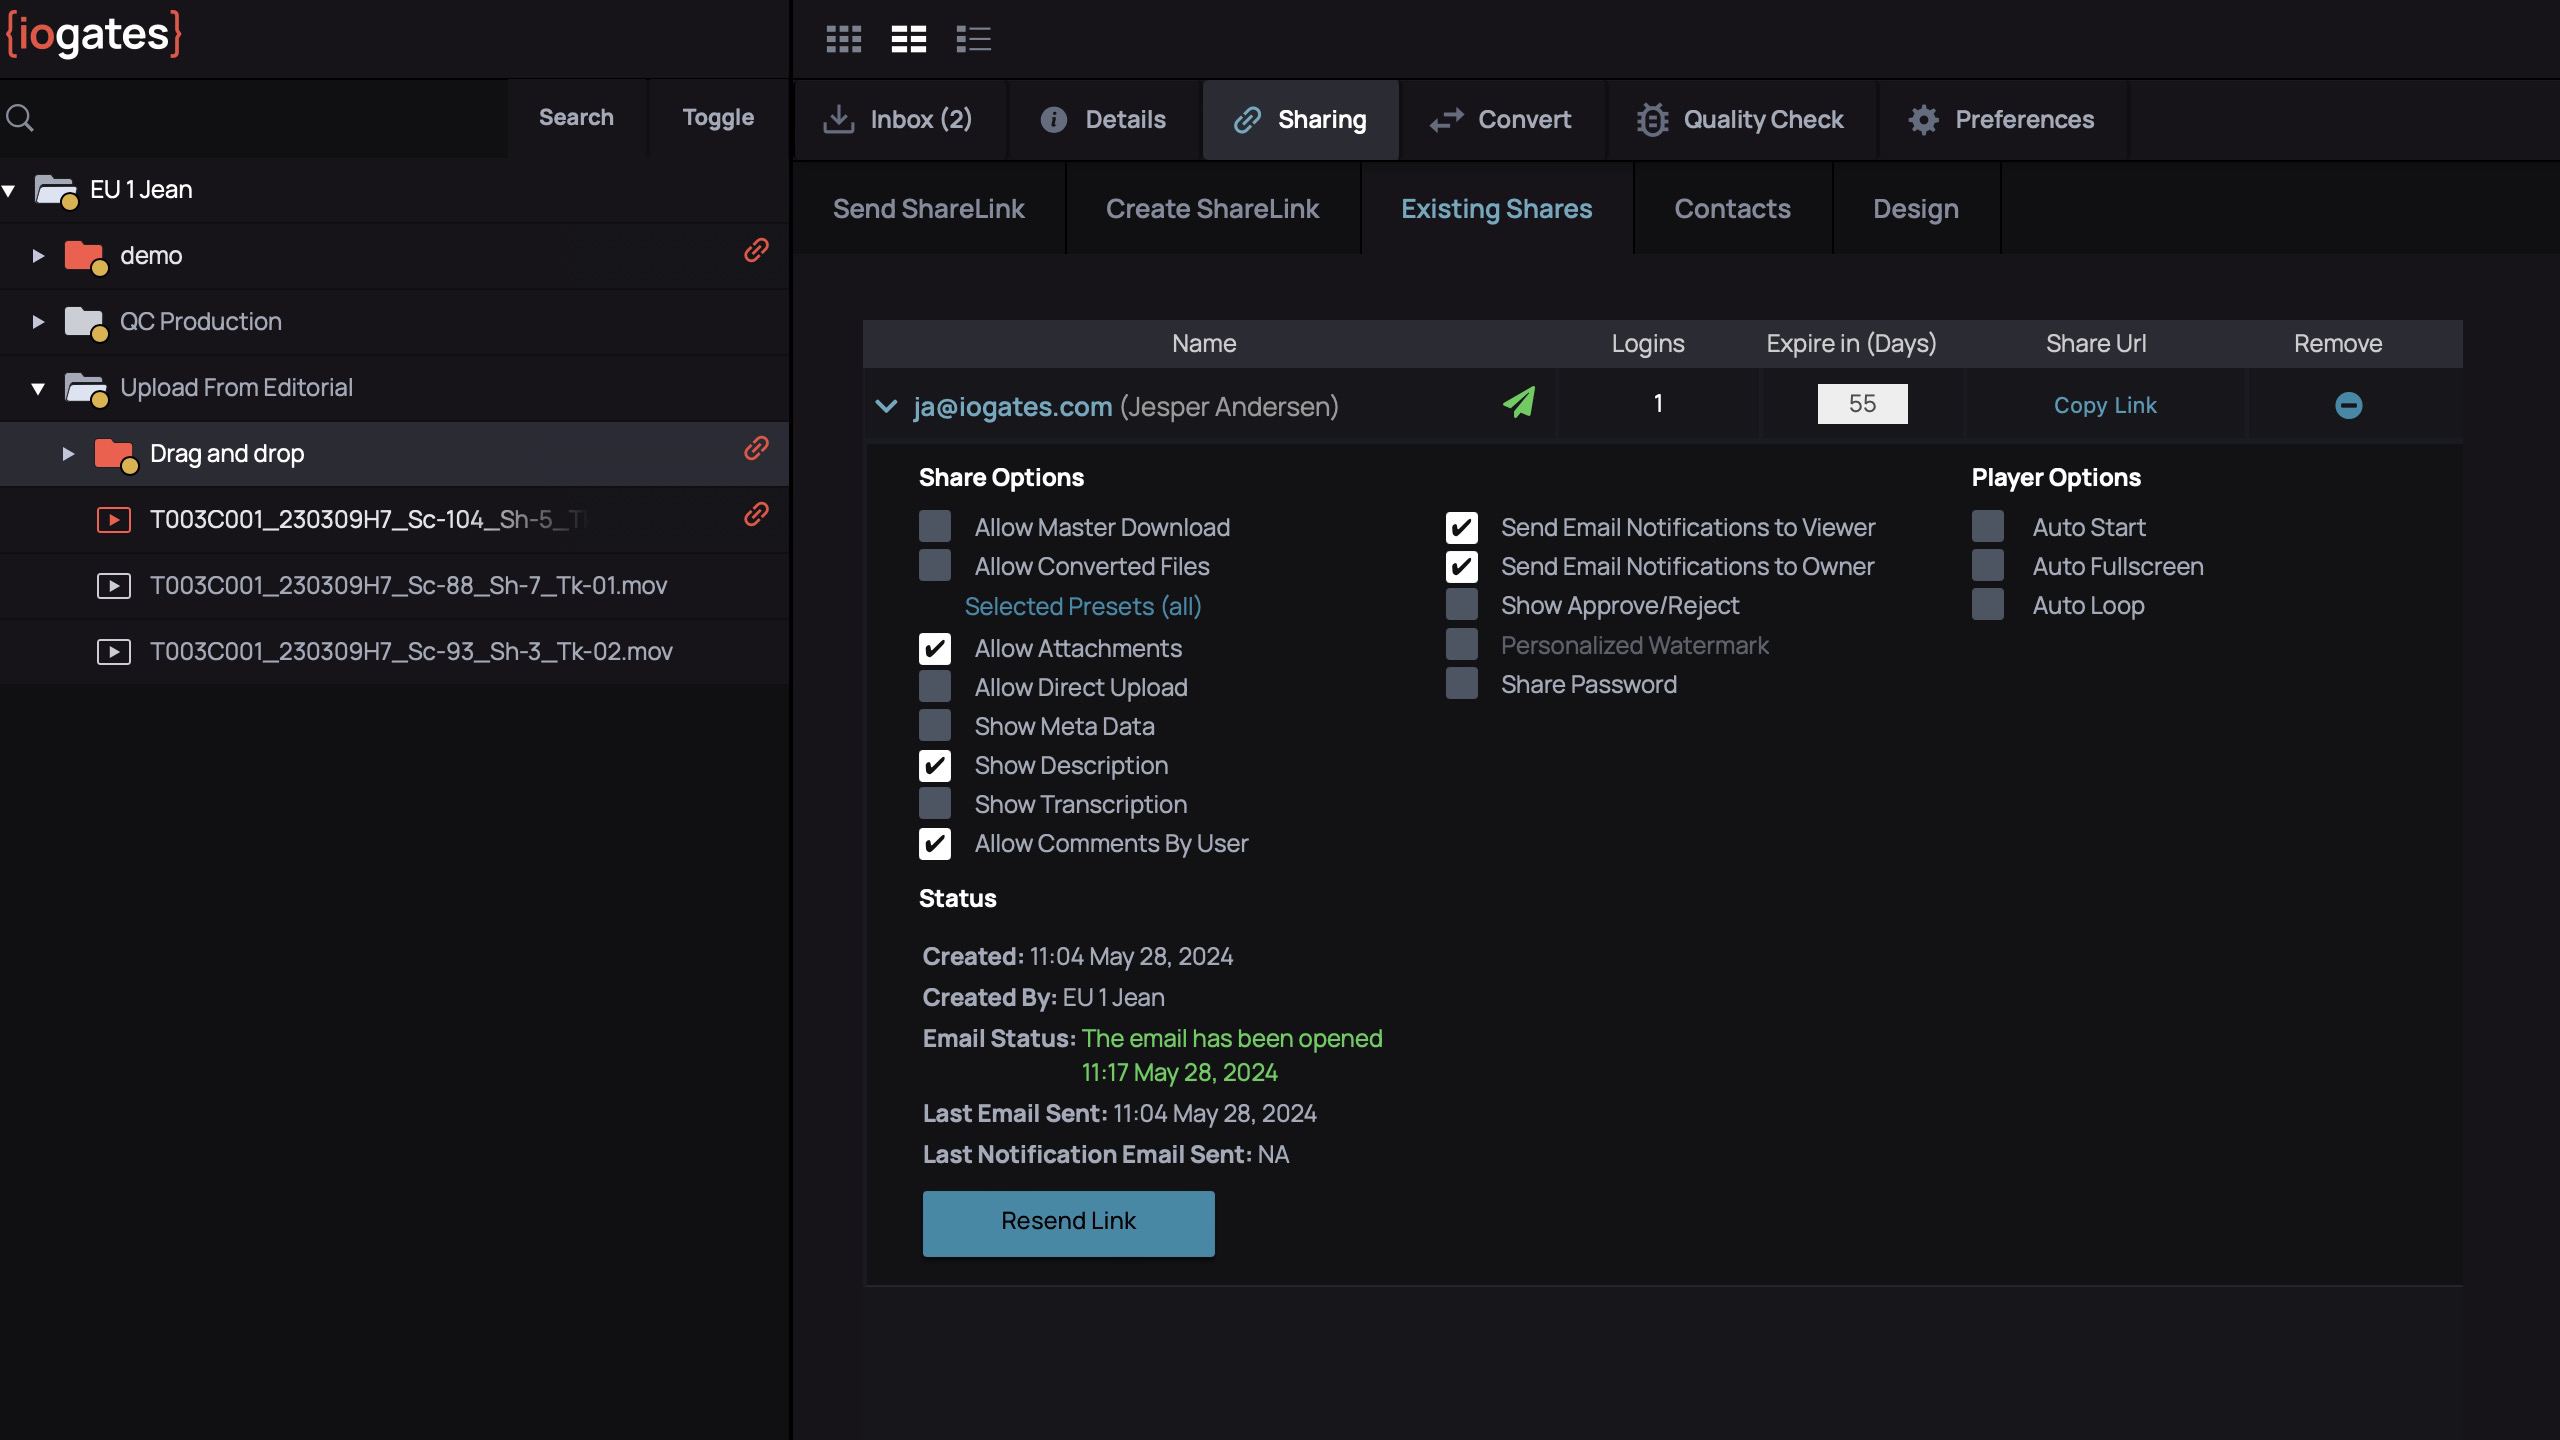Image resolution: width=2560 pixels, height=1440 pixels.
Task: Click the Expire in days field showing 55
Action: tap(1862, 404)
